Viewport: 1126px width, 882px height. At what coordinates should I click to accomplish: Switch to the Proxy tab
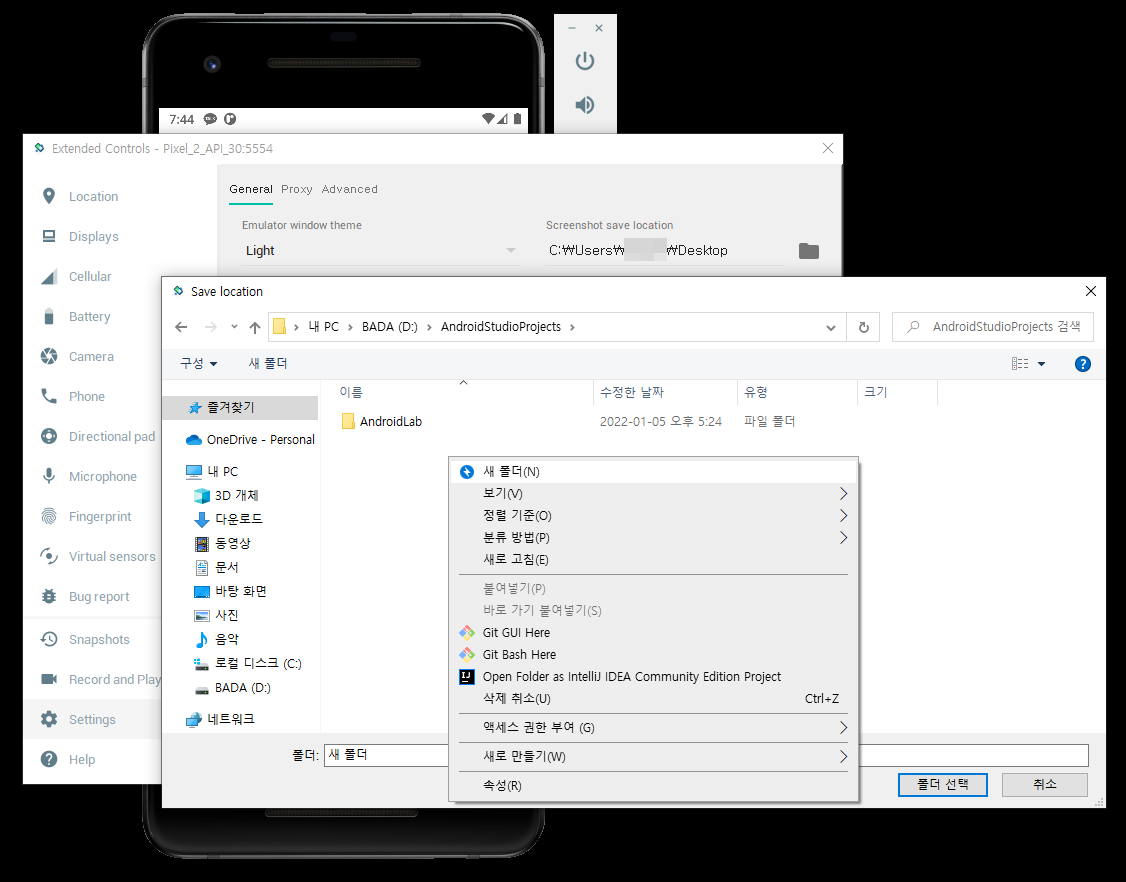pyautogui.click(x=297, y=189)
